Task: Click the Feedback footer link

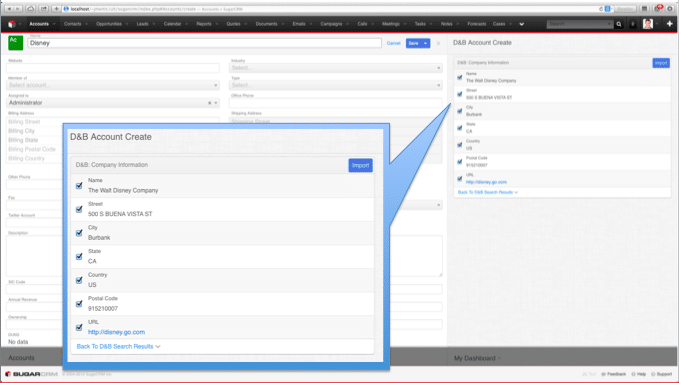Action: coord(614,374)
